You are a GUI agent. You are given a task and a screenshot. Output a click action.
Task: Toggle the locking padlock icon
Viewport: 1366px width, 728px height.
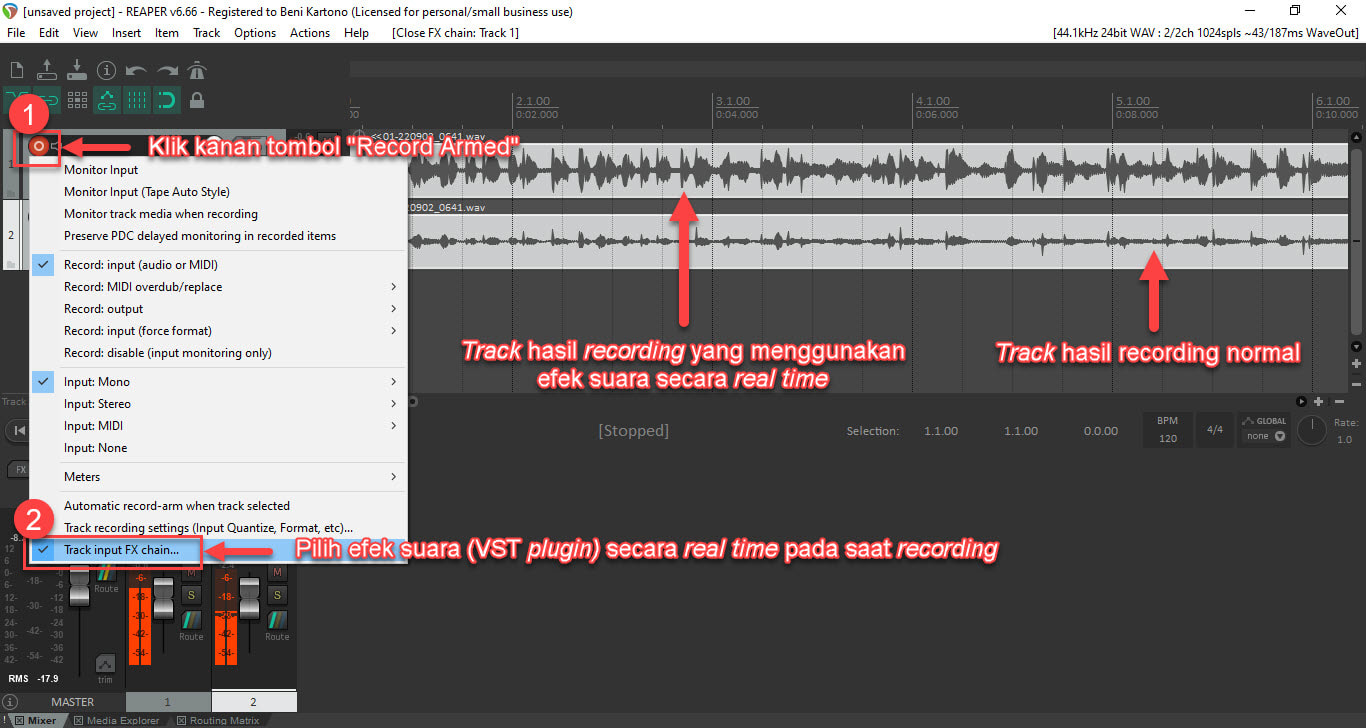coord(197,100)
